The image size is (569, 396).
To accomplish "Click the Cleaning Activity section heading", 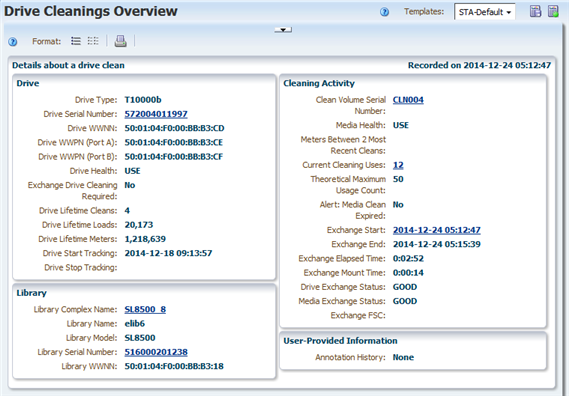I will coord(319,83).
